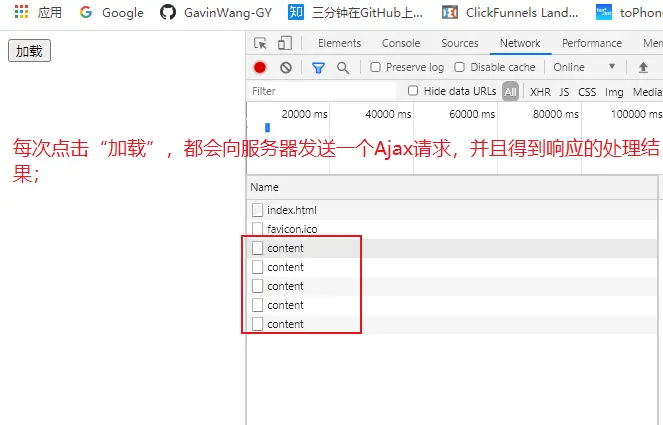Filter requests by XHR

540,92
